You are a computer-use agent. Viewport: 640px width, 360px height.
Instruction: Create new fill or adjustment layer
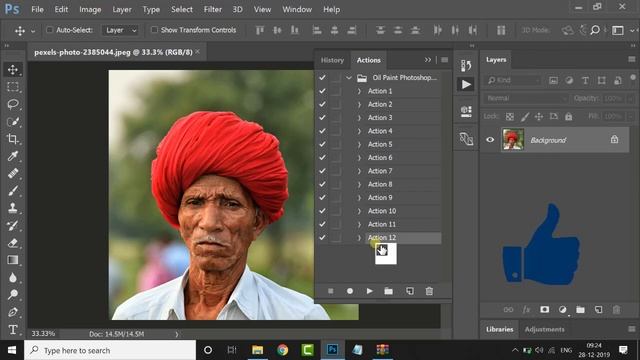(x=562, y=310)
